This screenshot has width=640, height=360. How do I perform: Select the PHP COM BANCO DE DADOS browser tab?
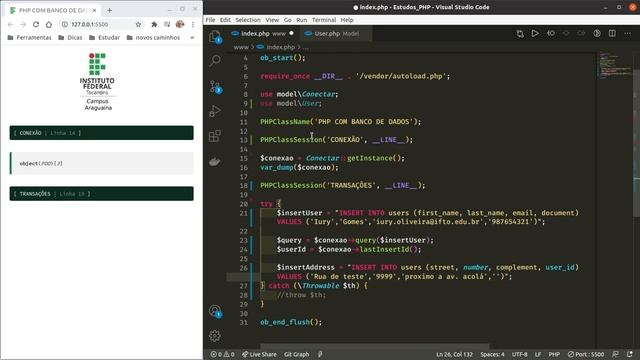click(x=53, y=10)
